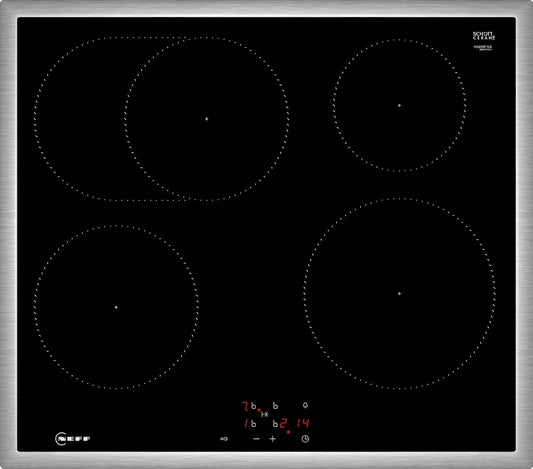Tap the clock timer icon
This screenshot has height=469, width=533.
tap(305, 439)
